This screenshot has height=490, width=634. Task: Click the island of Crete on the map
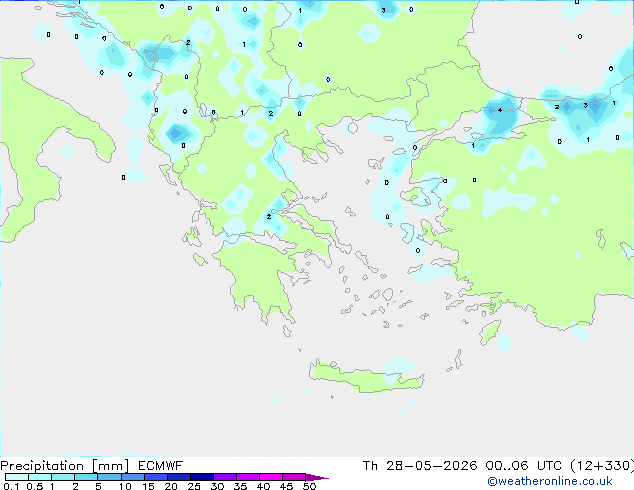[x=366, y=377]
